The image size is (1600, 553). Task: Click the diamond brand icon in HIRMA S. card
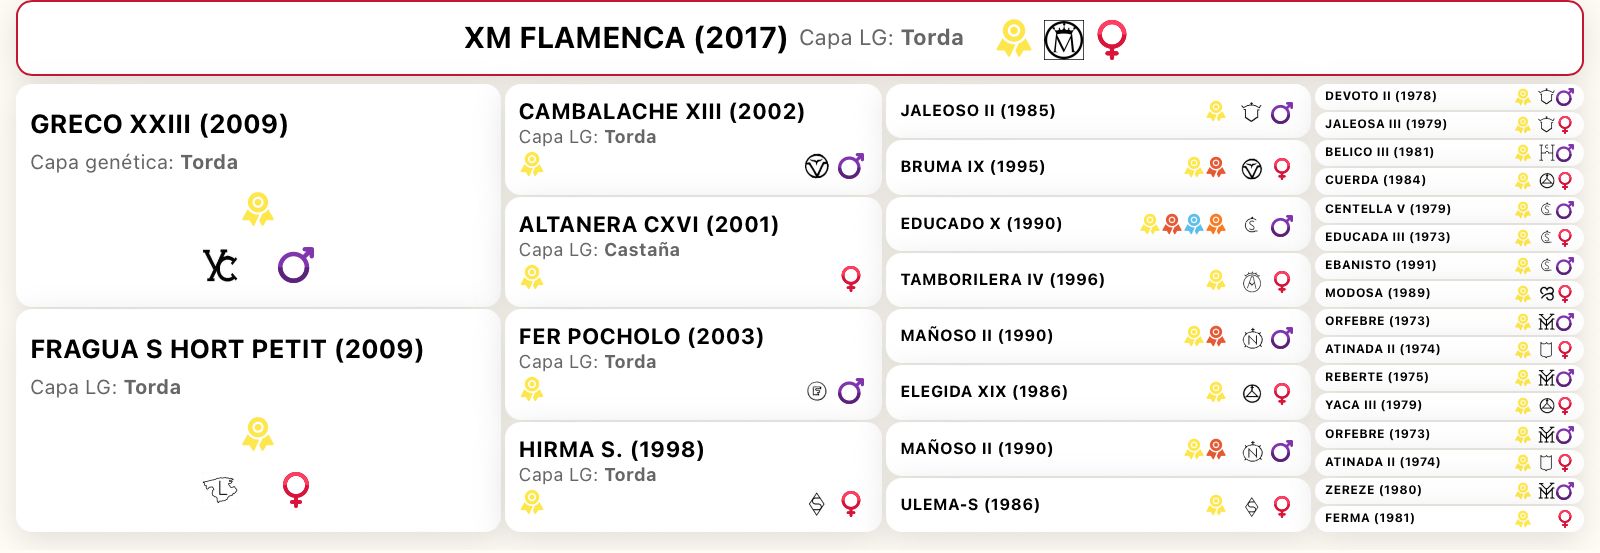[x=817, y=504]
